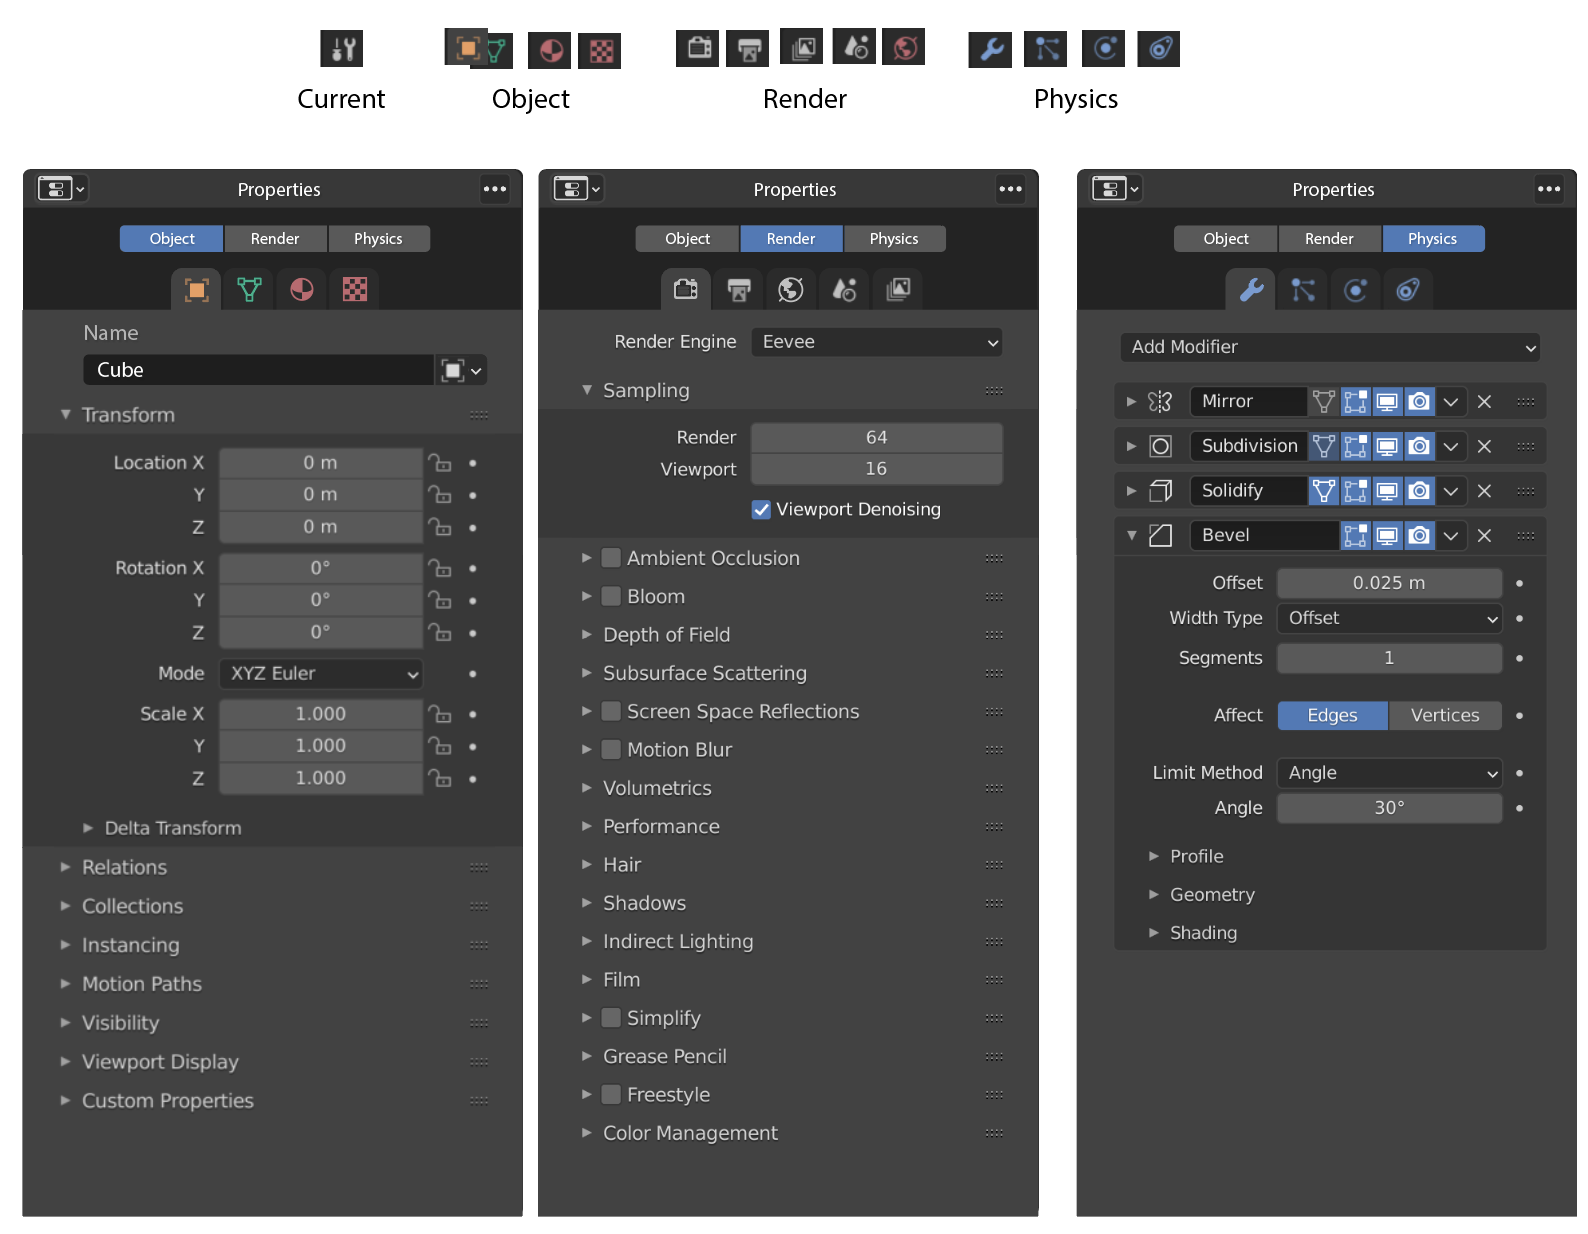Click the editor type icon in left panel header
The image size is (1588, 1234).
(x=62, y=189)
